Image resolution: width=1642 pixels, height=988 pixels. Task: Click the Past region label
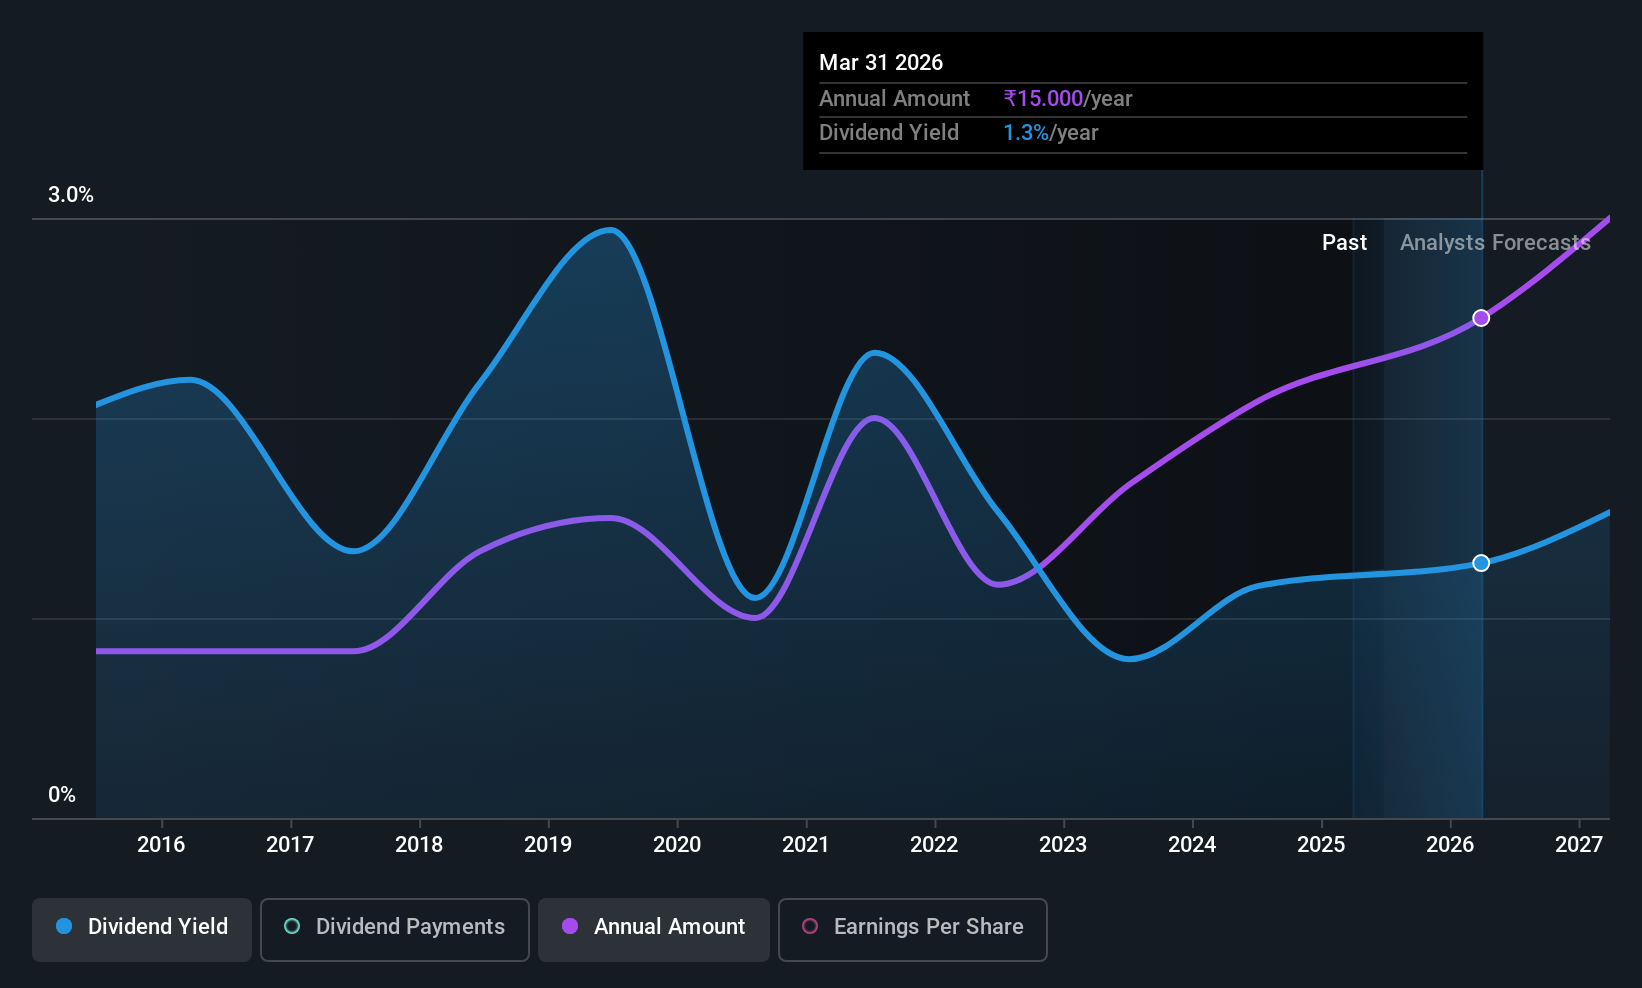pos(1344,243)
